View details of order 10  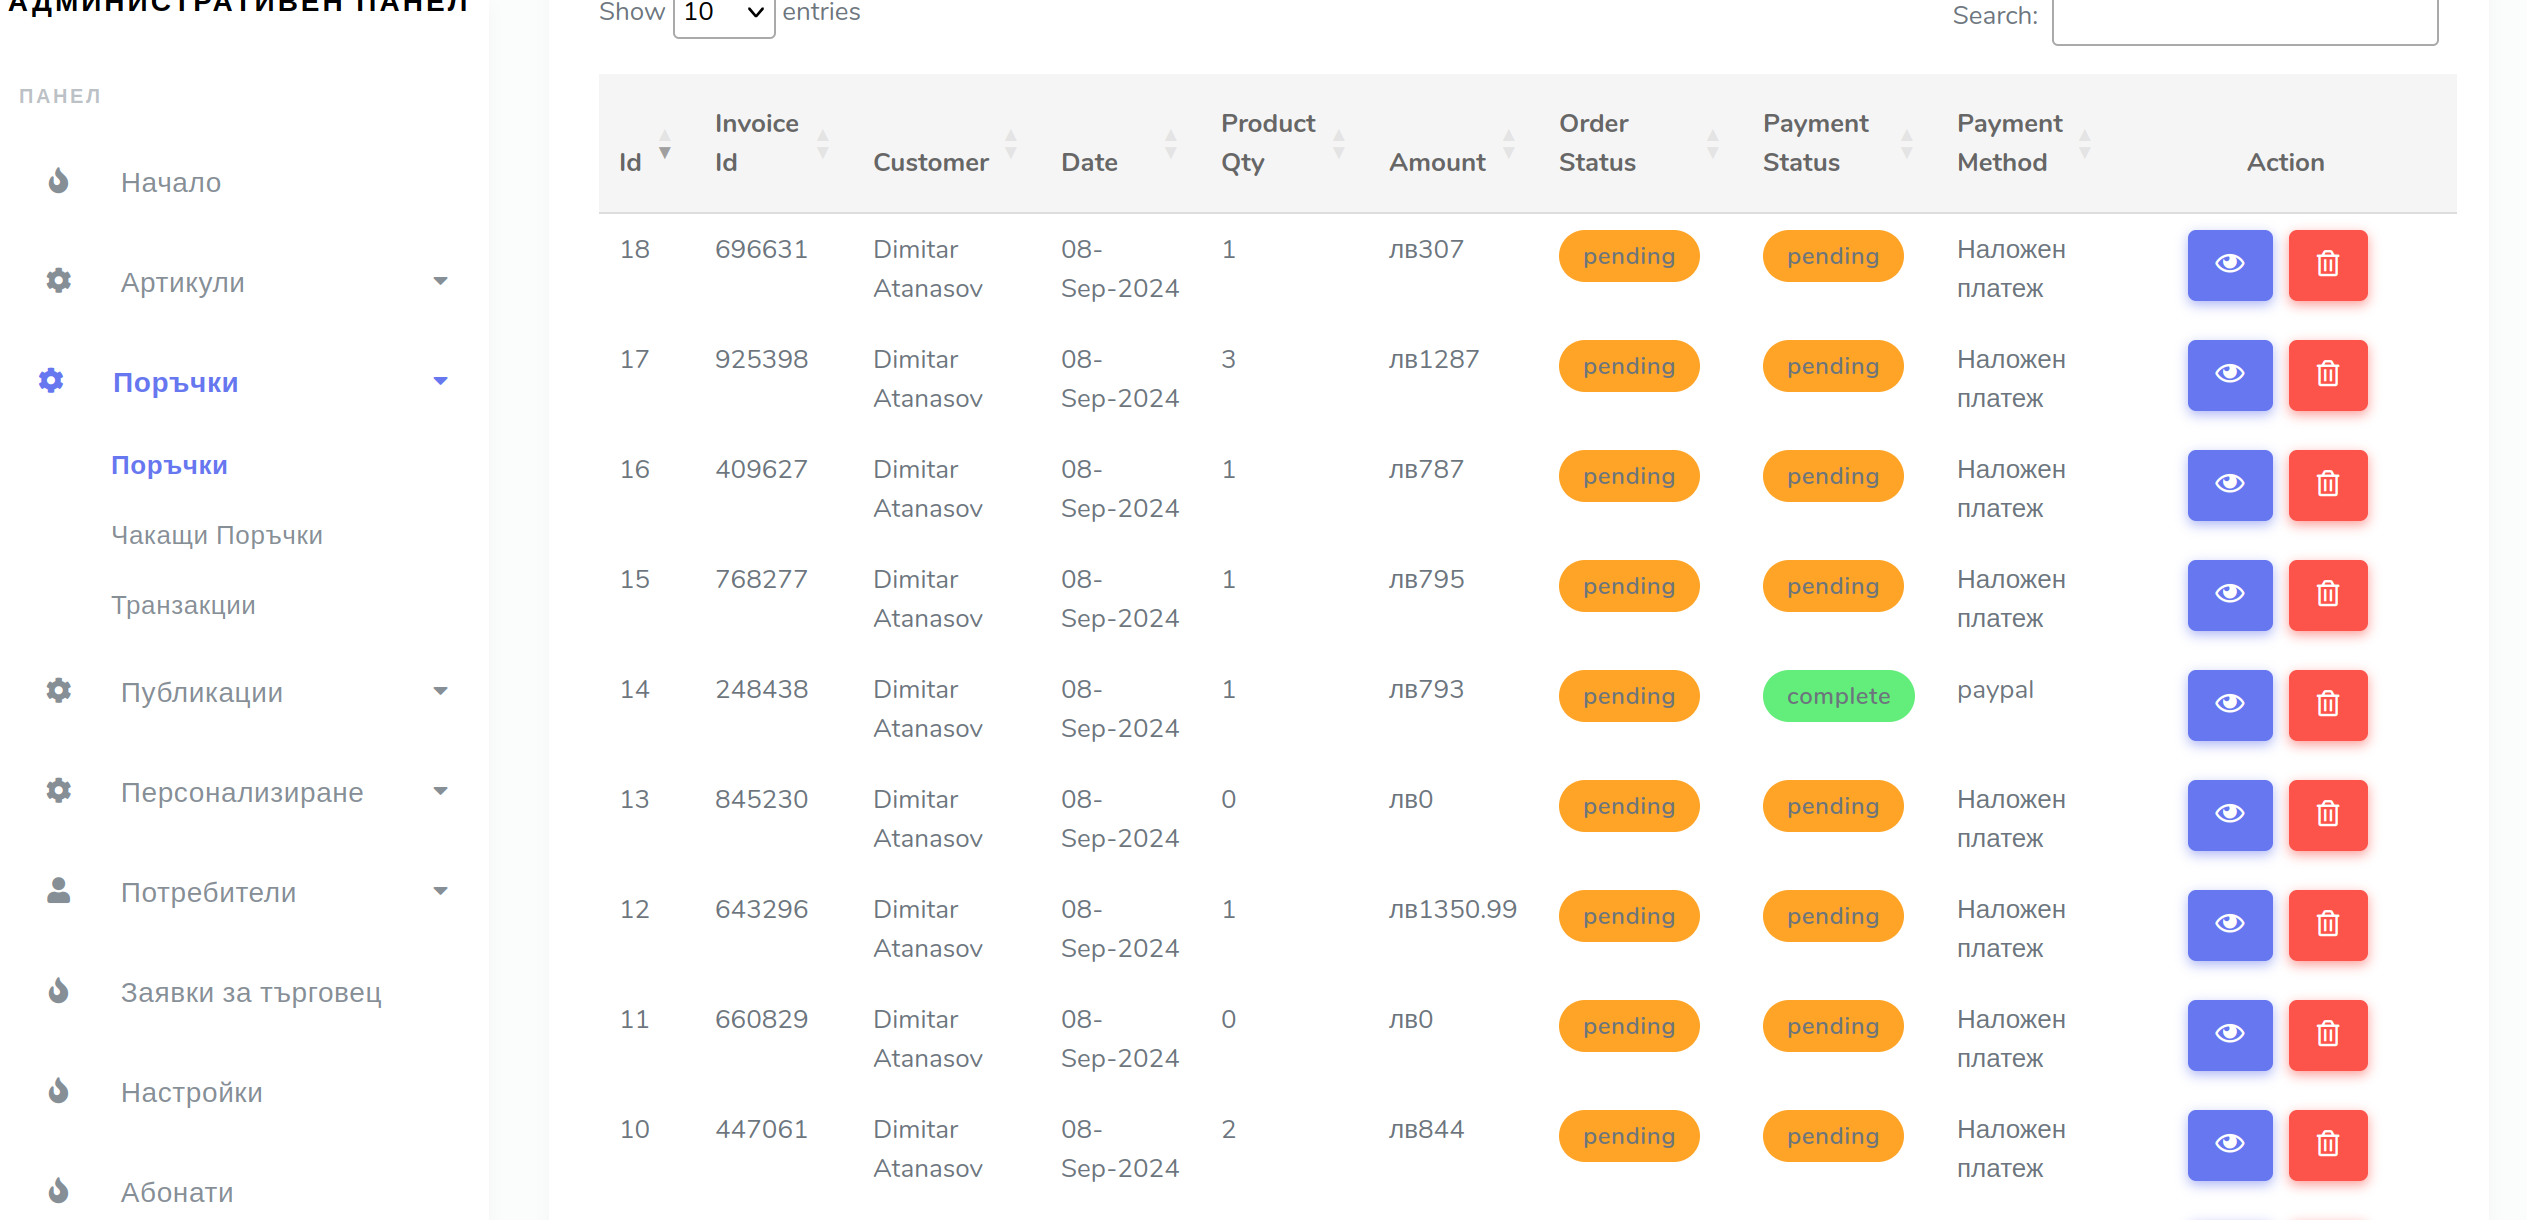pyautogui.click(x=2229, y=1145)
